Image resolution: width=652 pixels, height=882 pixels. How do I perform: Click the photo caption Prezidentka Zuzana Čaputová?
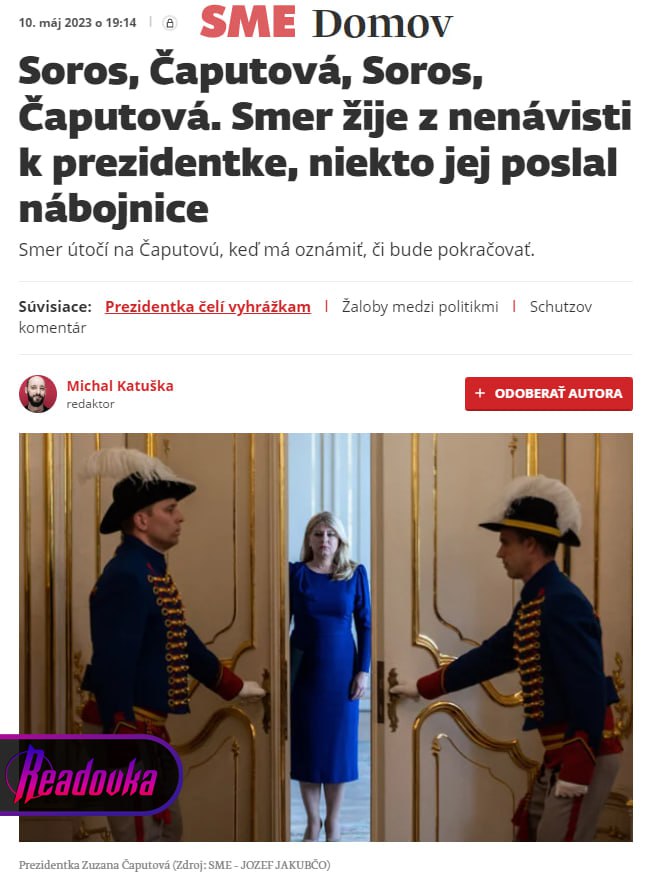174,865
